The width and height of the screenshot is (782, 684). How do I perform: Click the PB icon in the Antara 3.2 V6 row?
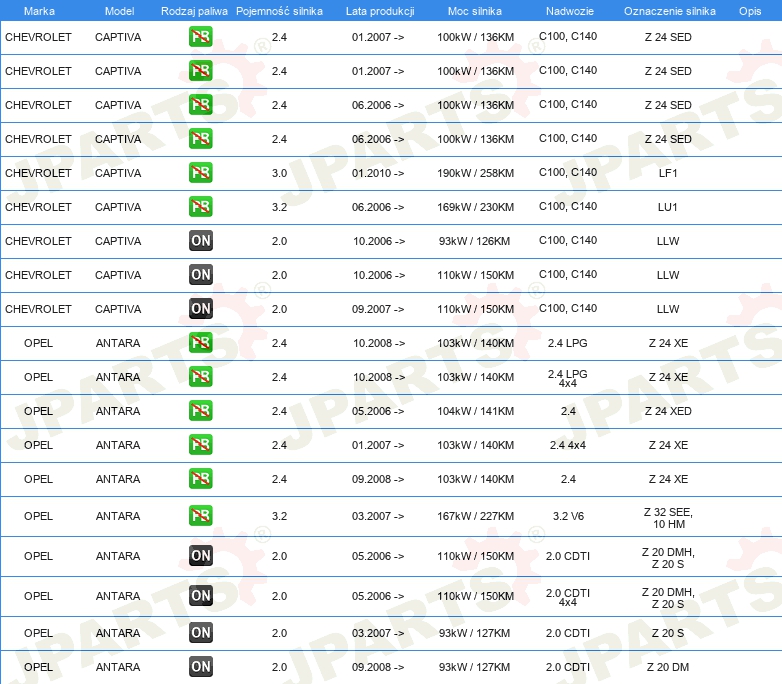point(200,516)
